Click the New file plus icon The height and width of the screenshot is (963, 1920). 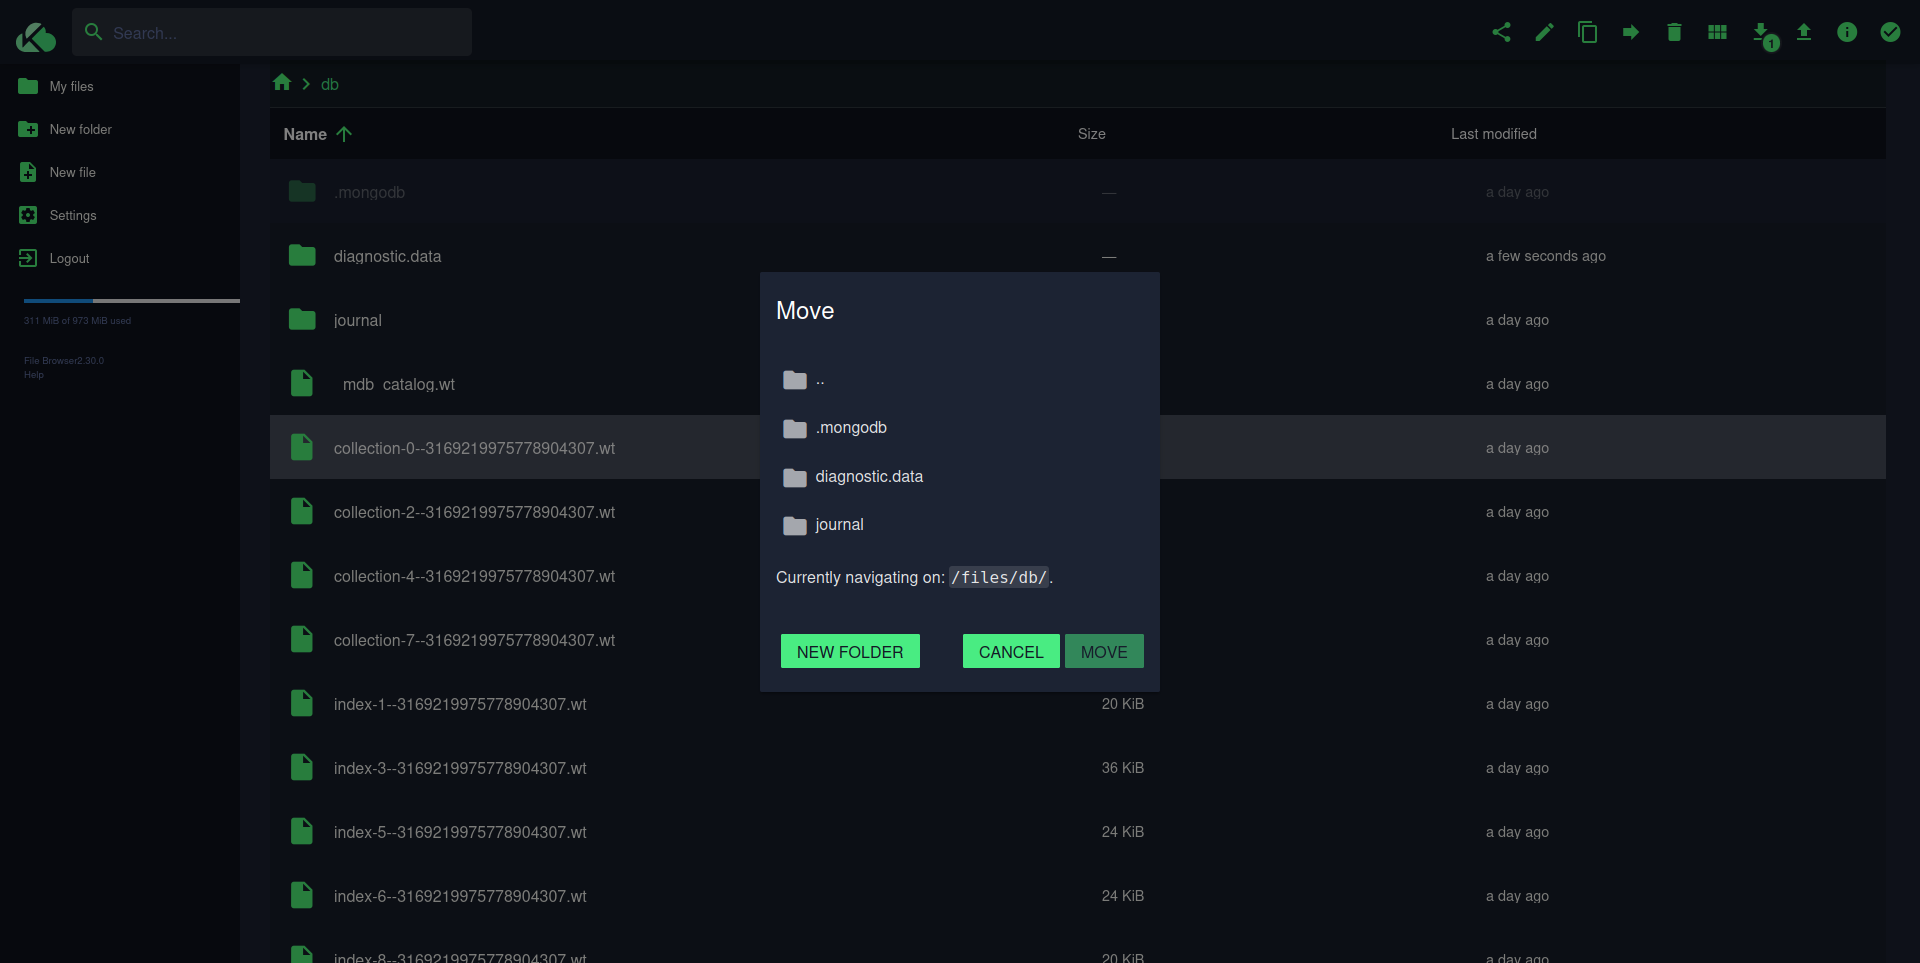pyautogui.click(x=28, y=172)
